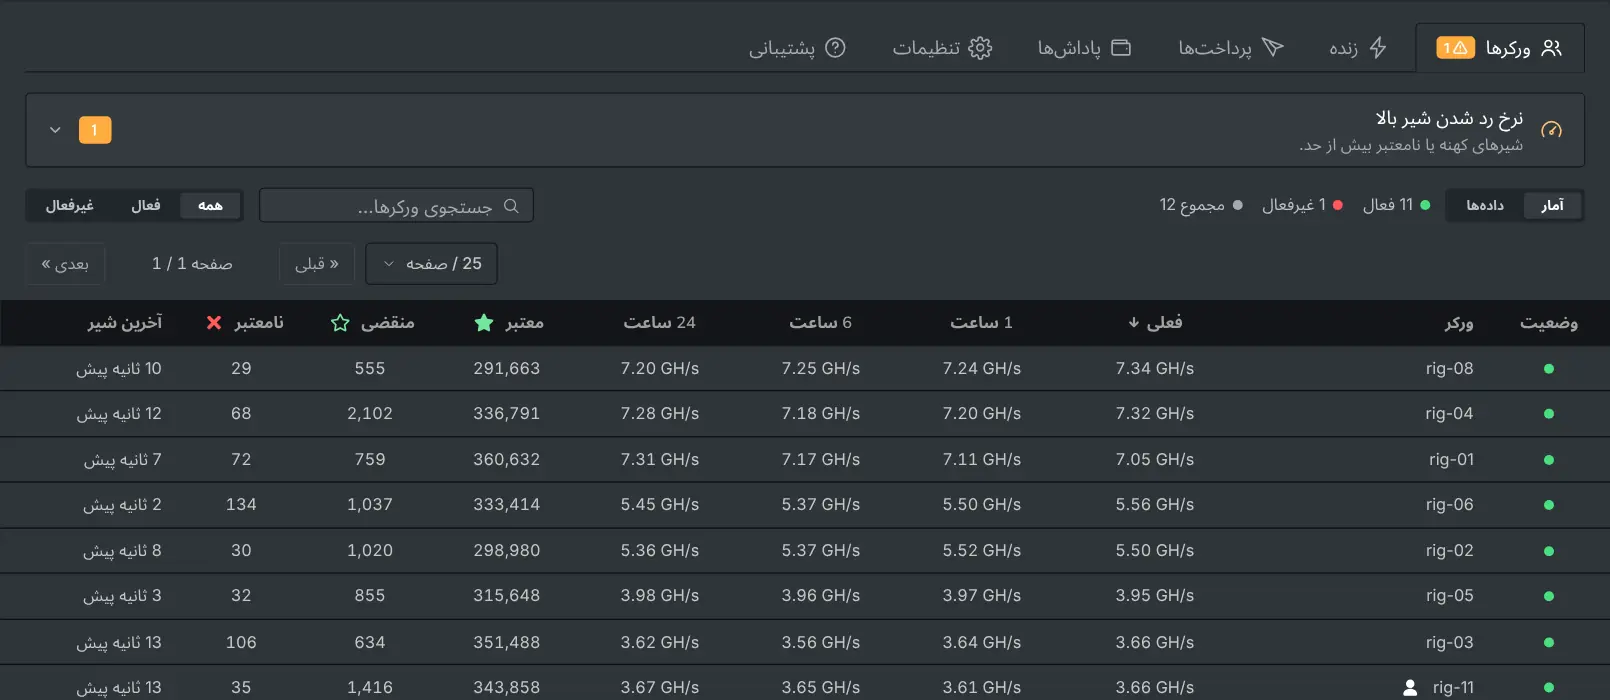
Task: Sort by 1 ساعت column header
Action: pyautogui.click(x=981, y=322)
